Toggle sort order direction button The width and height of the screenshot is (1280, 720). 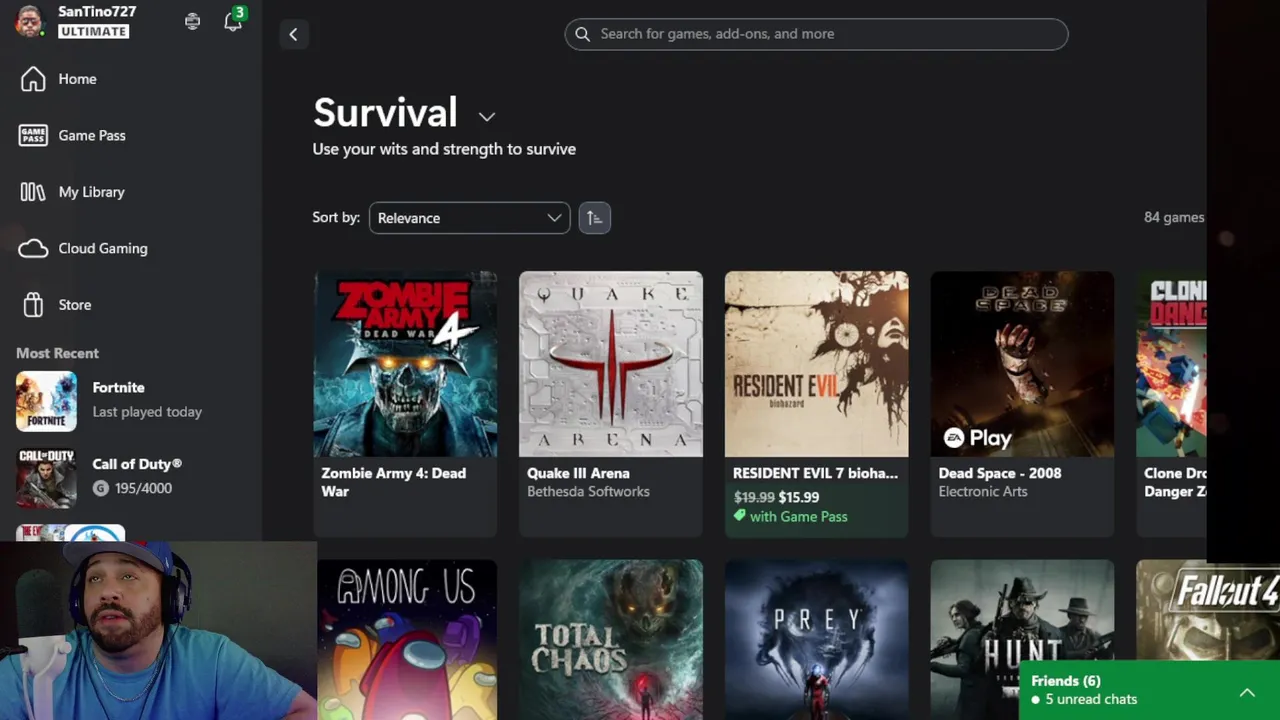[594, 218]
